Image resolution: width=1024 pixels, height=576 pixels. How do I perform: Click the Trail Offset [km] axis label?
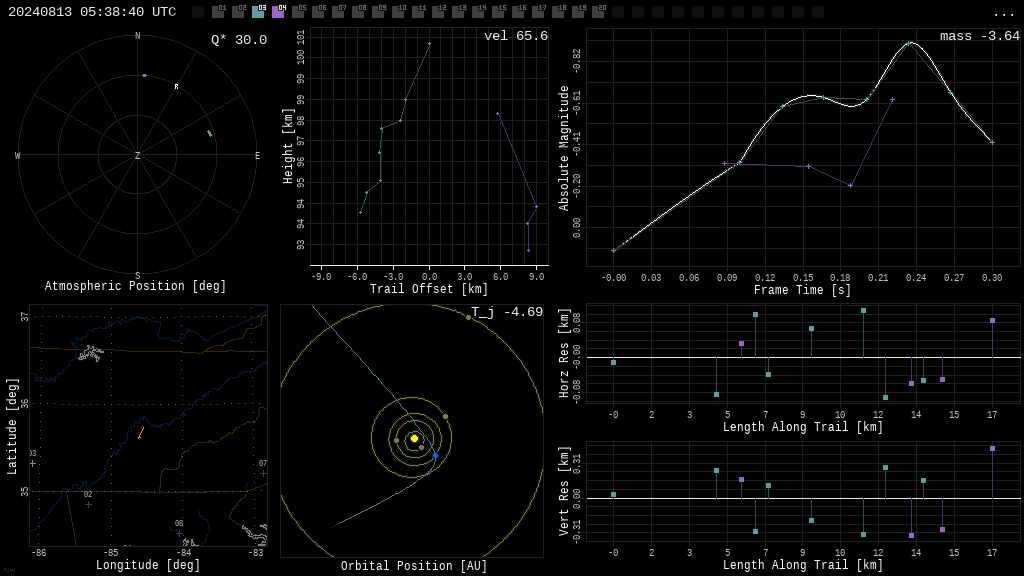(x=429, y=289)
